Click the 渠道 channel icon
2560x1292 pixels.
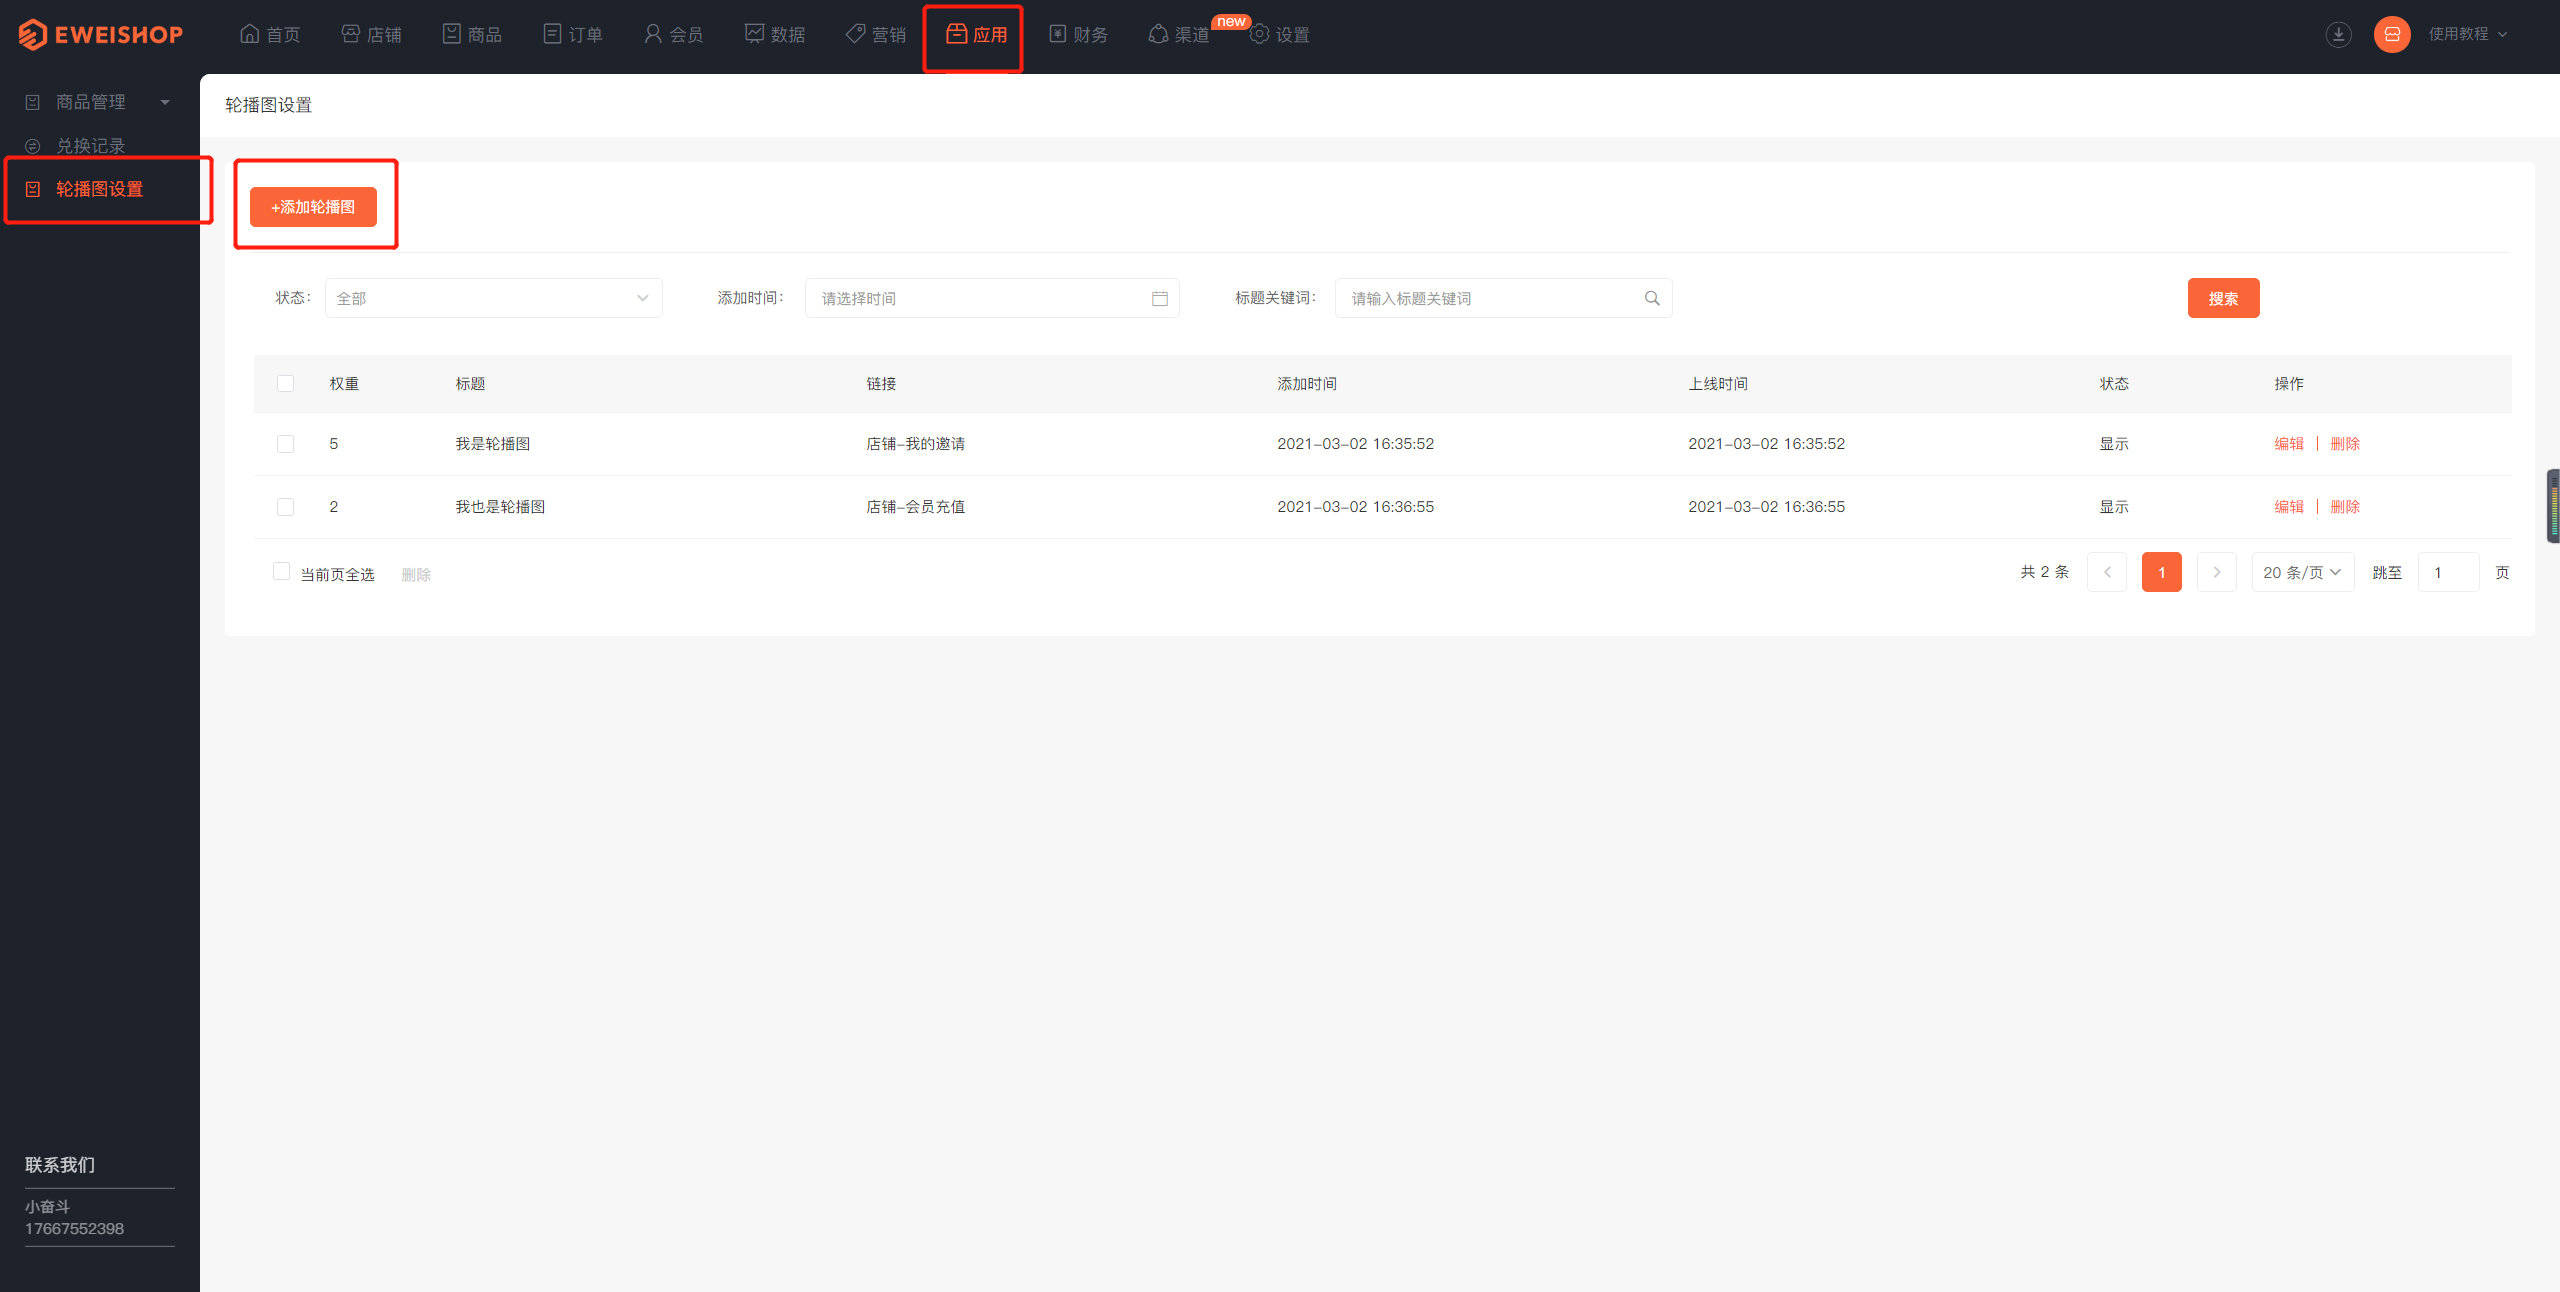(x=1158, y=33)
